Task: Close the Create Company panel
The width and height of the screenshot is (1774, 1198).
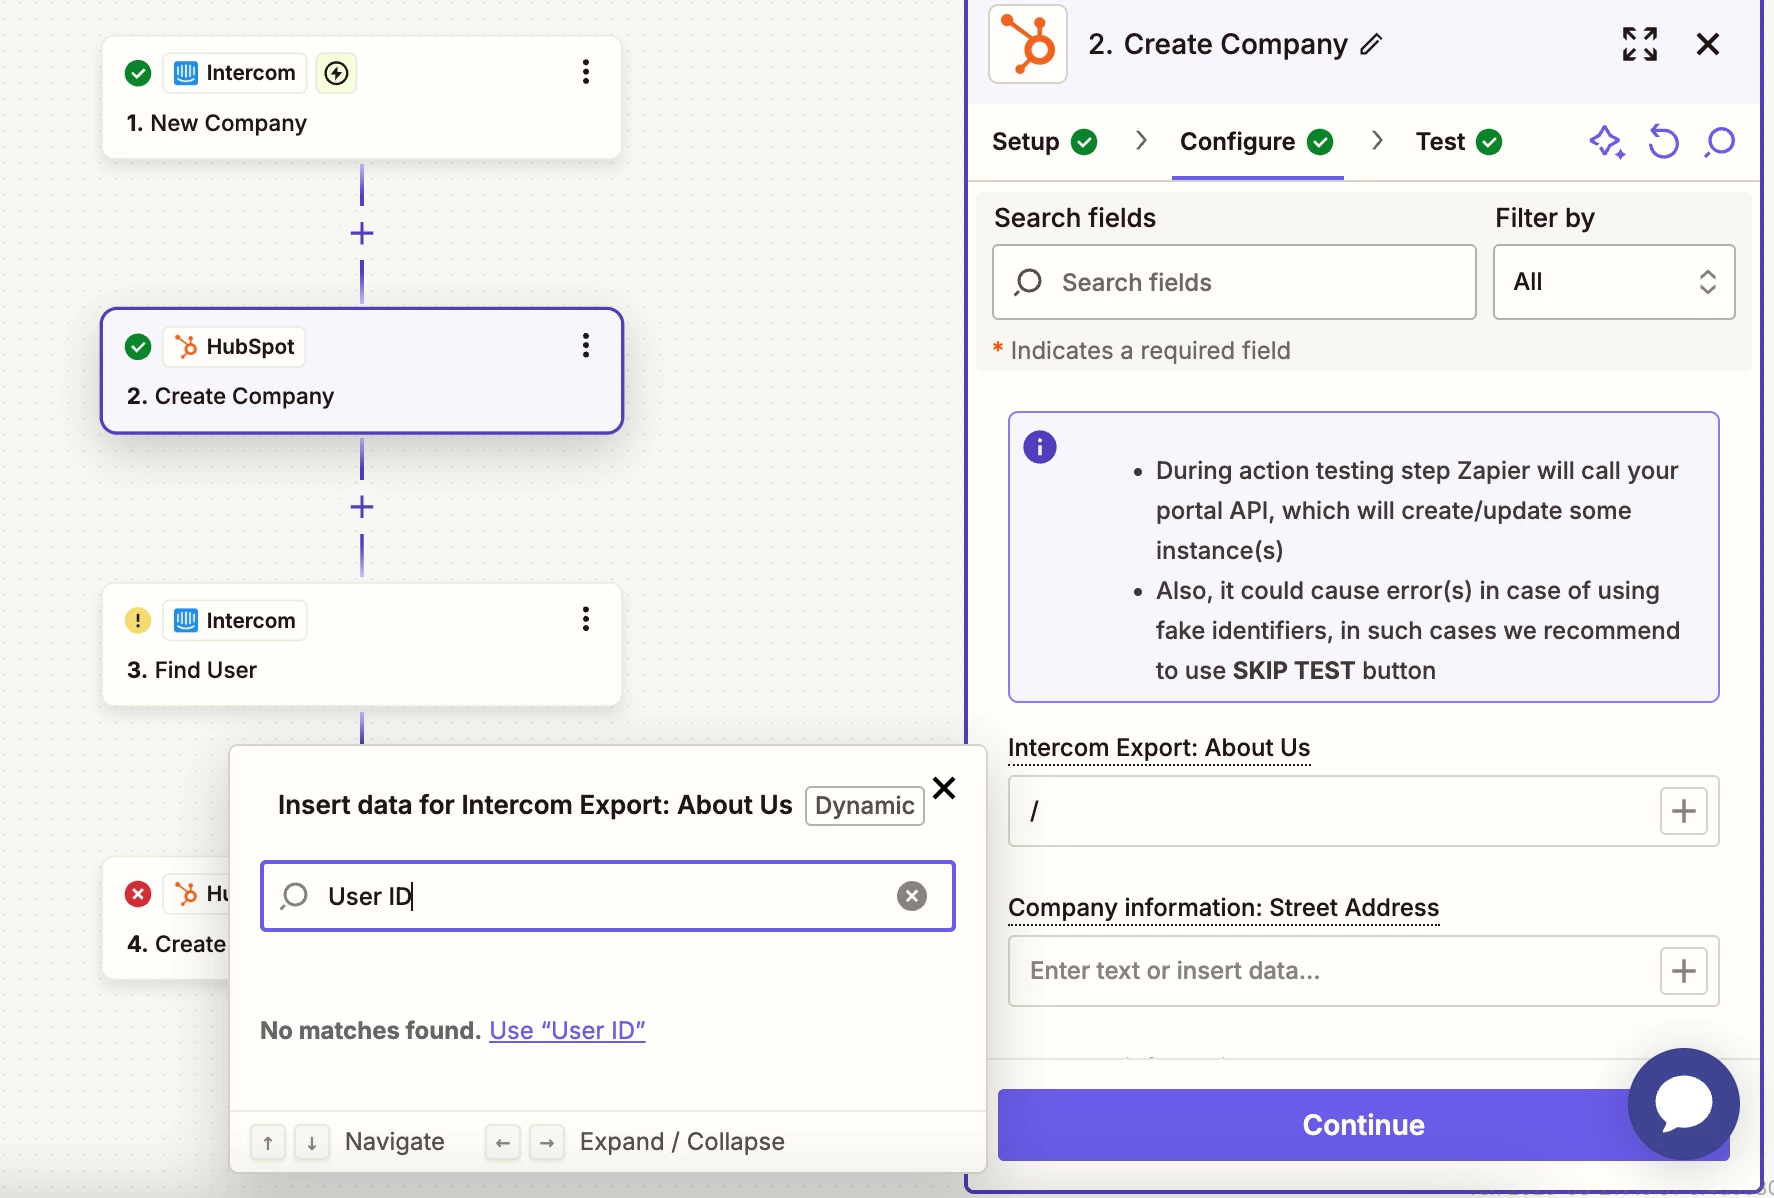Action: pos(1708,44)
